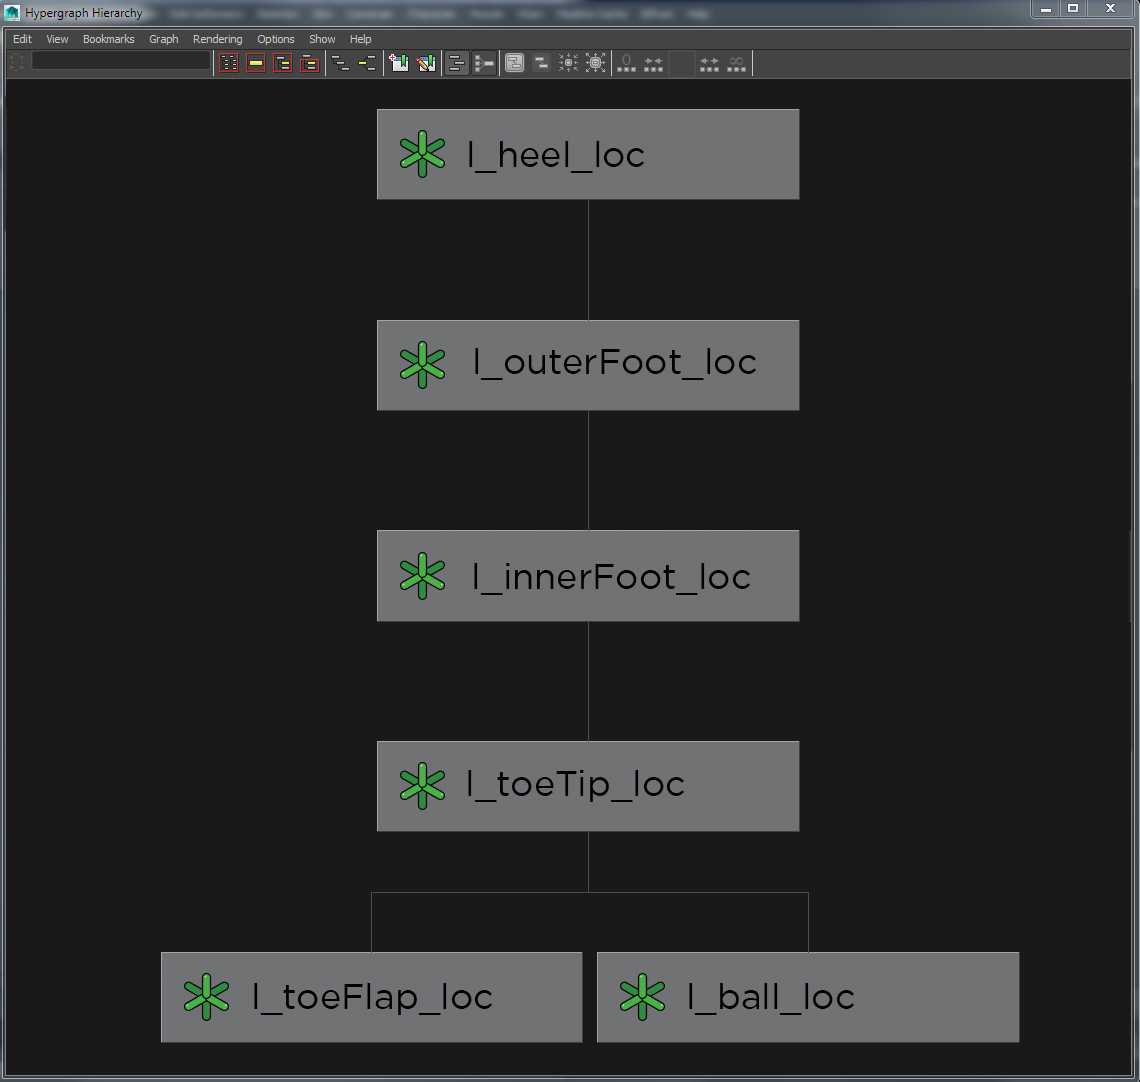Click locator icon on l_ball_loc node
The width and height of the screenshot is (1140, 1082).
click(x=643, y=997)
